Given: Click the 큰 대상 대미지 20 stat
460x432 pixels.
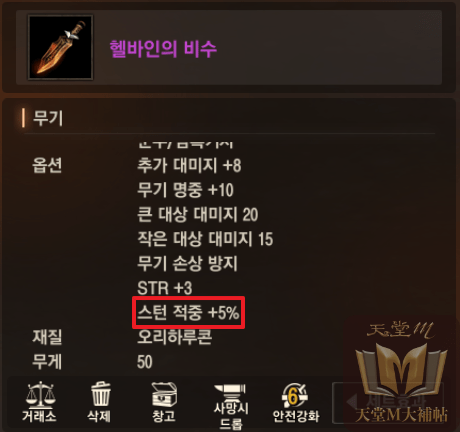Looking at the screenshot, I should (x=198, y=214).
